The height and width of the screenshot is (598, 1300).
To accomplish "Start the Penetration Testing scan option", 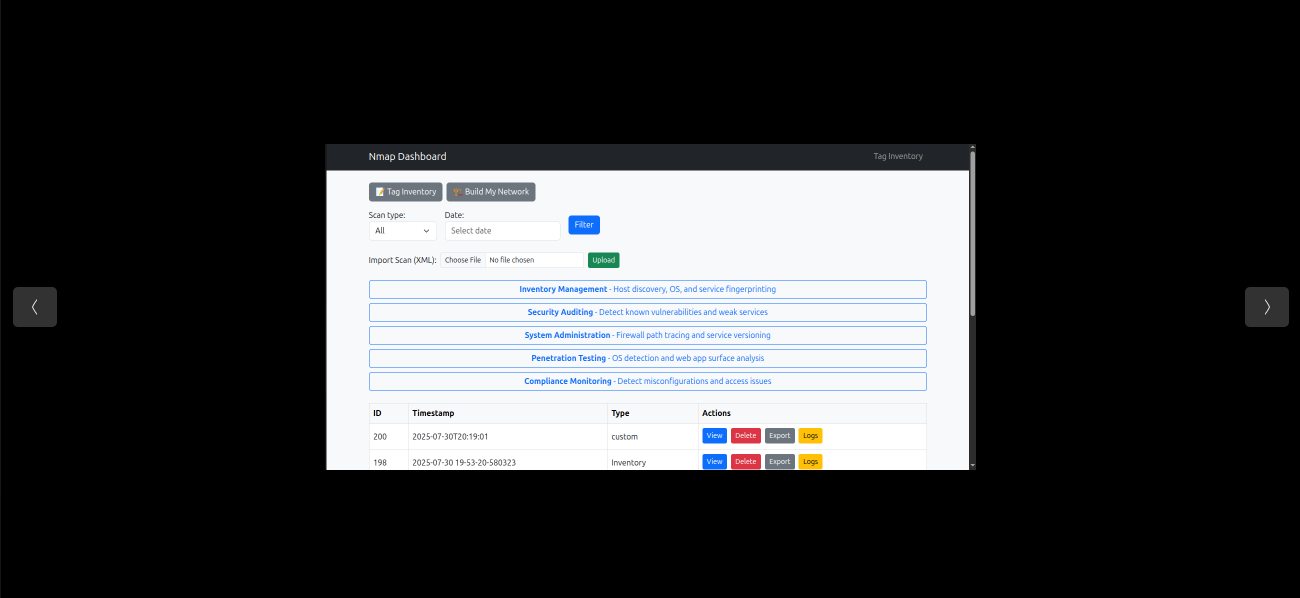I will [x=647, y=358].
